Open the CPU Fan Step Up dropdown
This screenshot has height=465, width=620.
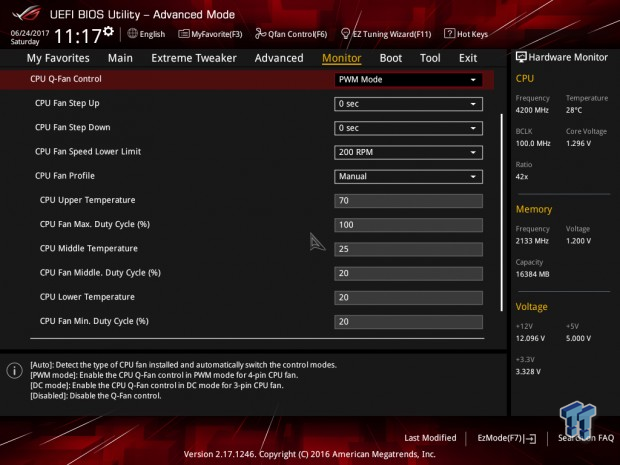coord(408,104)
